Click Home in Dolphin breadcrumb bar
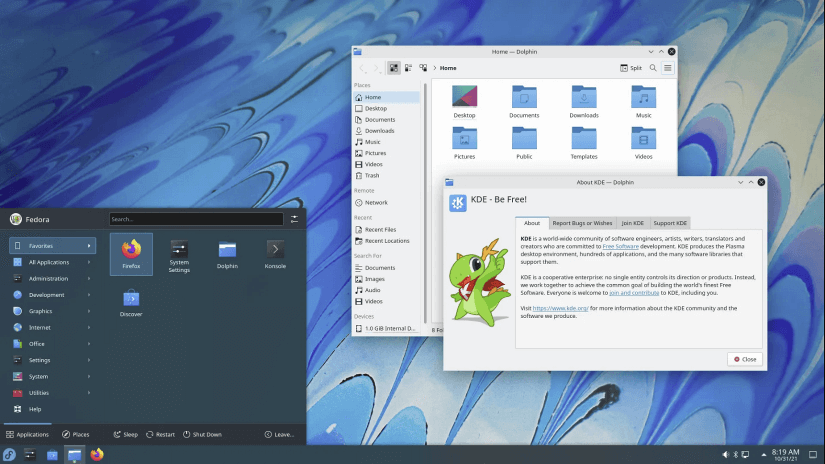This screenshot has height=464, width=825. tap(448, 68)
